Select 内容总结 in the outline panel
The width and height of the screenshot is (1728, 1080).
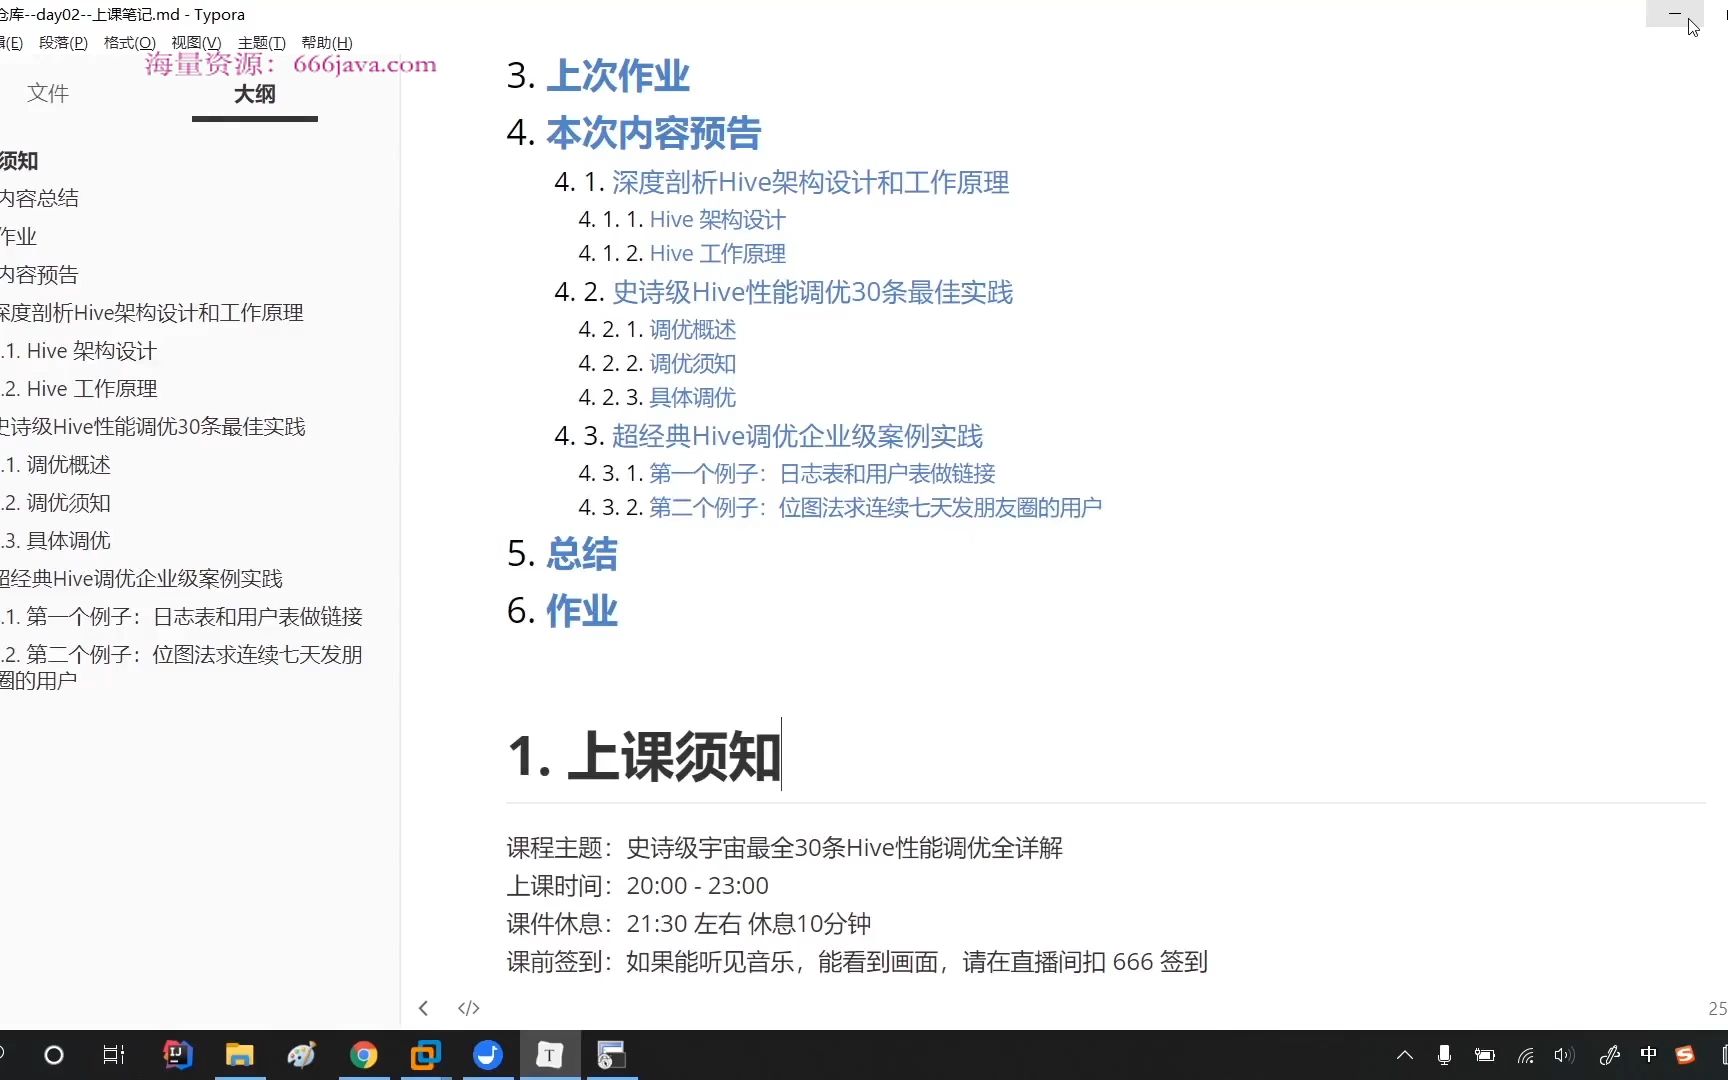(x=39, y=198)
